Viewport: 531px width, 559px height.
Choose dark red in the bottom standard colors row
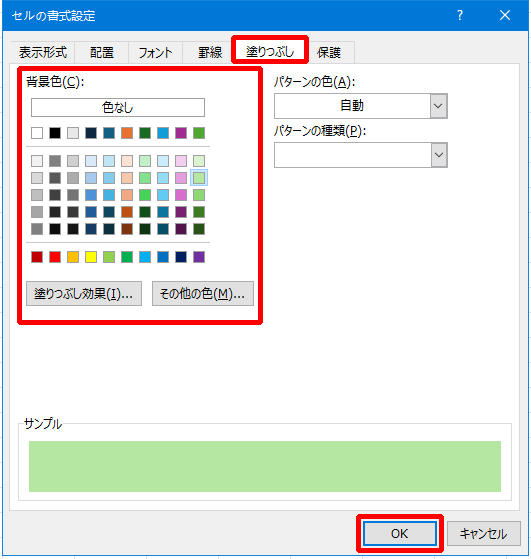[37, 257]
